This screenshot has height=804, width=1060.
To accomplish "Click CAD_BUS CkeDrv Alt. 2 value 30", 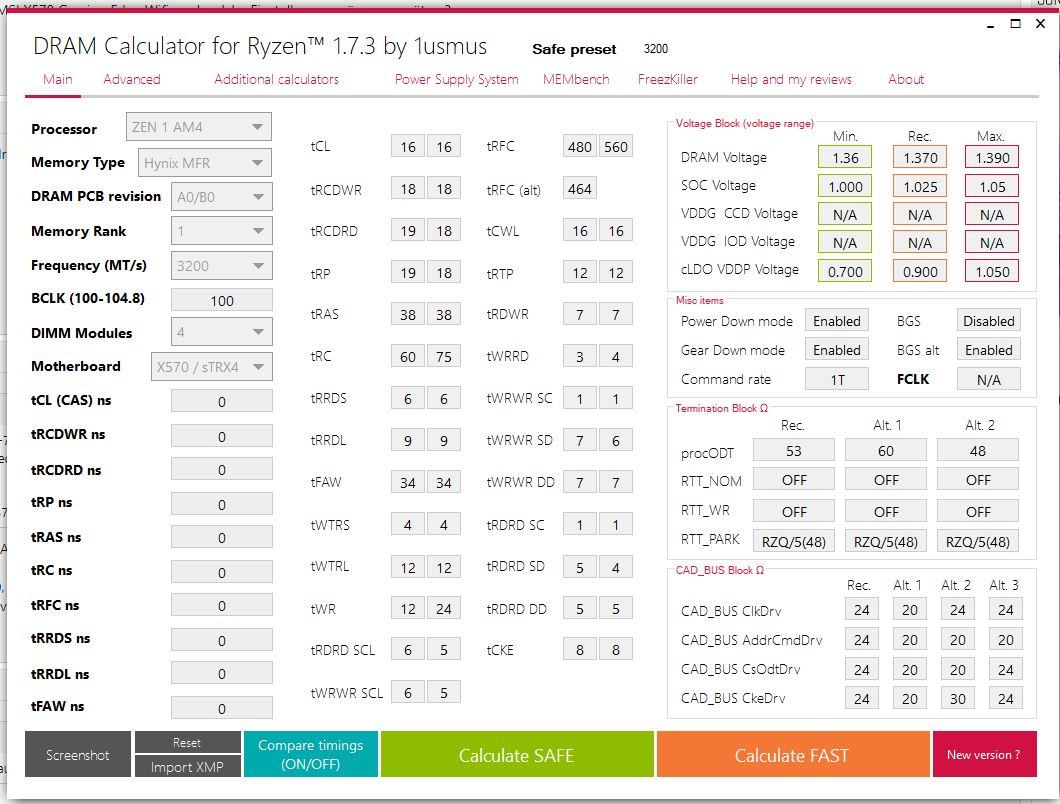I will coord(958,698).
